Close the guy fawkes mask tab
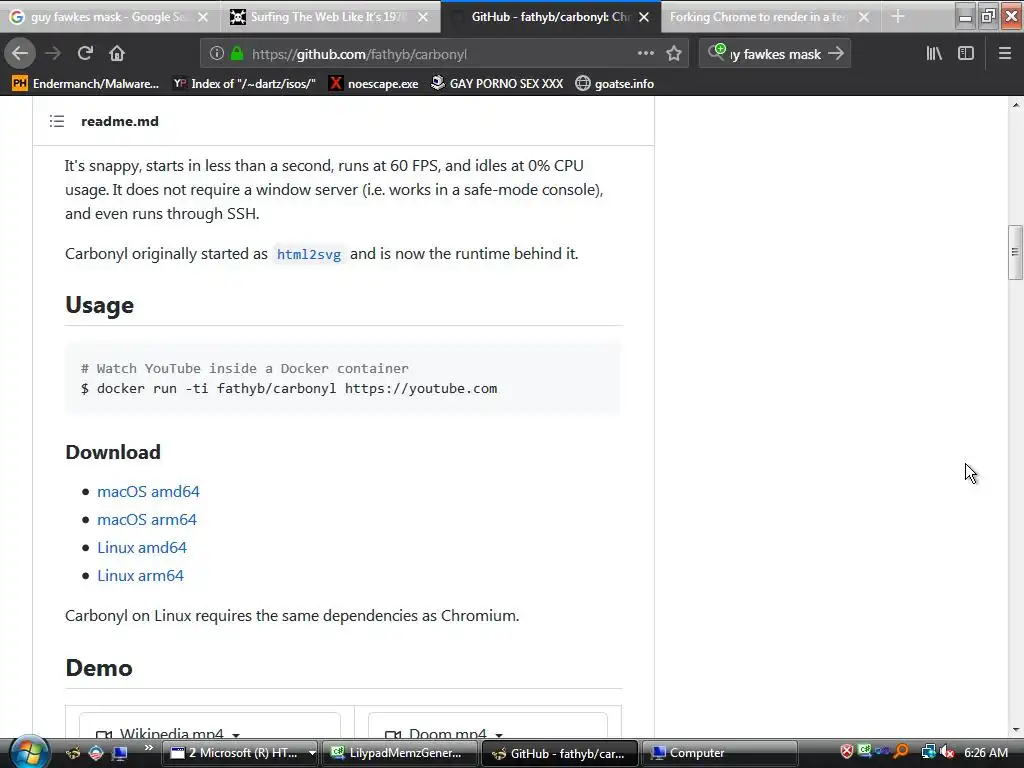This screenshot has width=1024, height=768. point(203,17)
